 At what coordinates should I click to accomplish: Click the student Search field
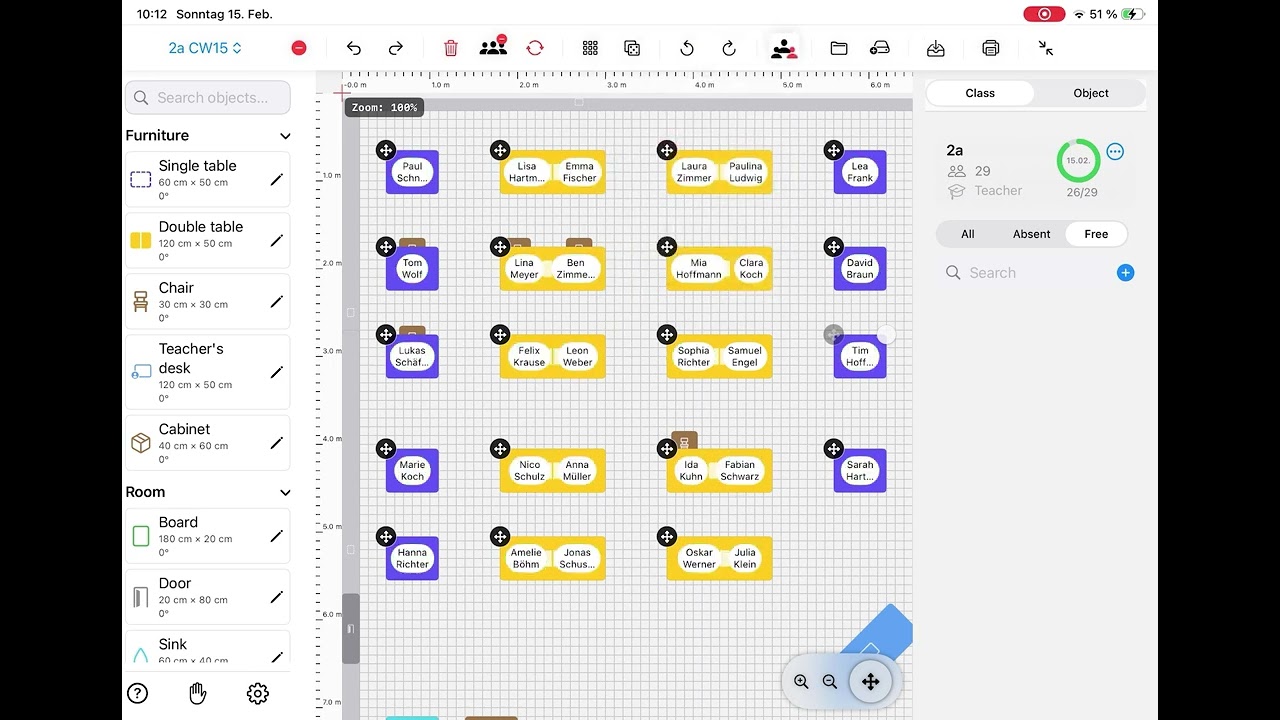coord(1026,273)
